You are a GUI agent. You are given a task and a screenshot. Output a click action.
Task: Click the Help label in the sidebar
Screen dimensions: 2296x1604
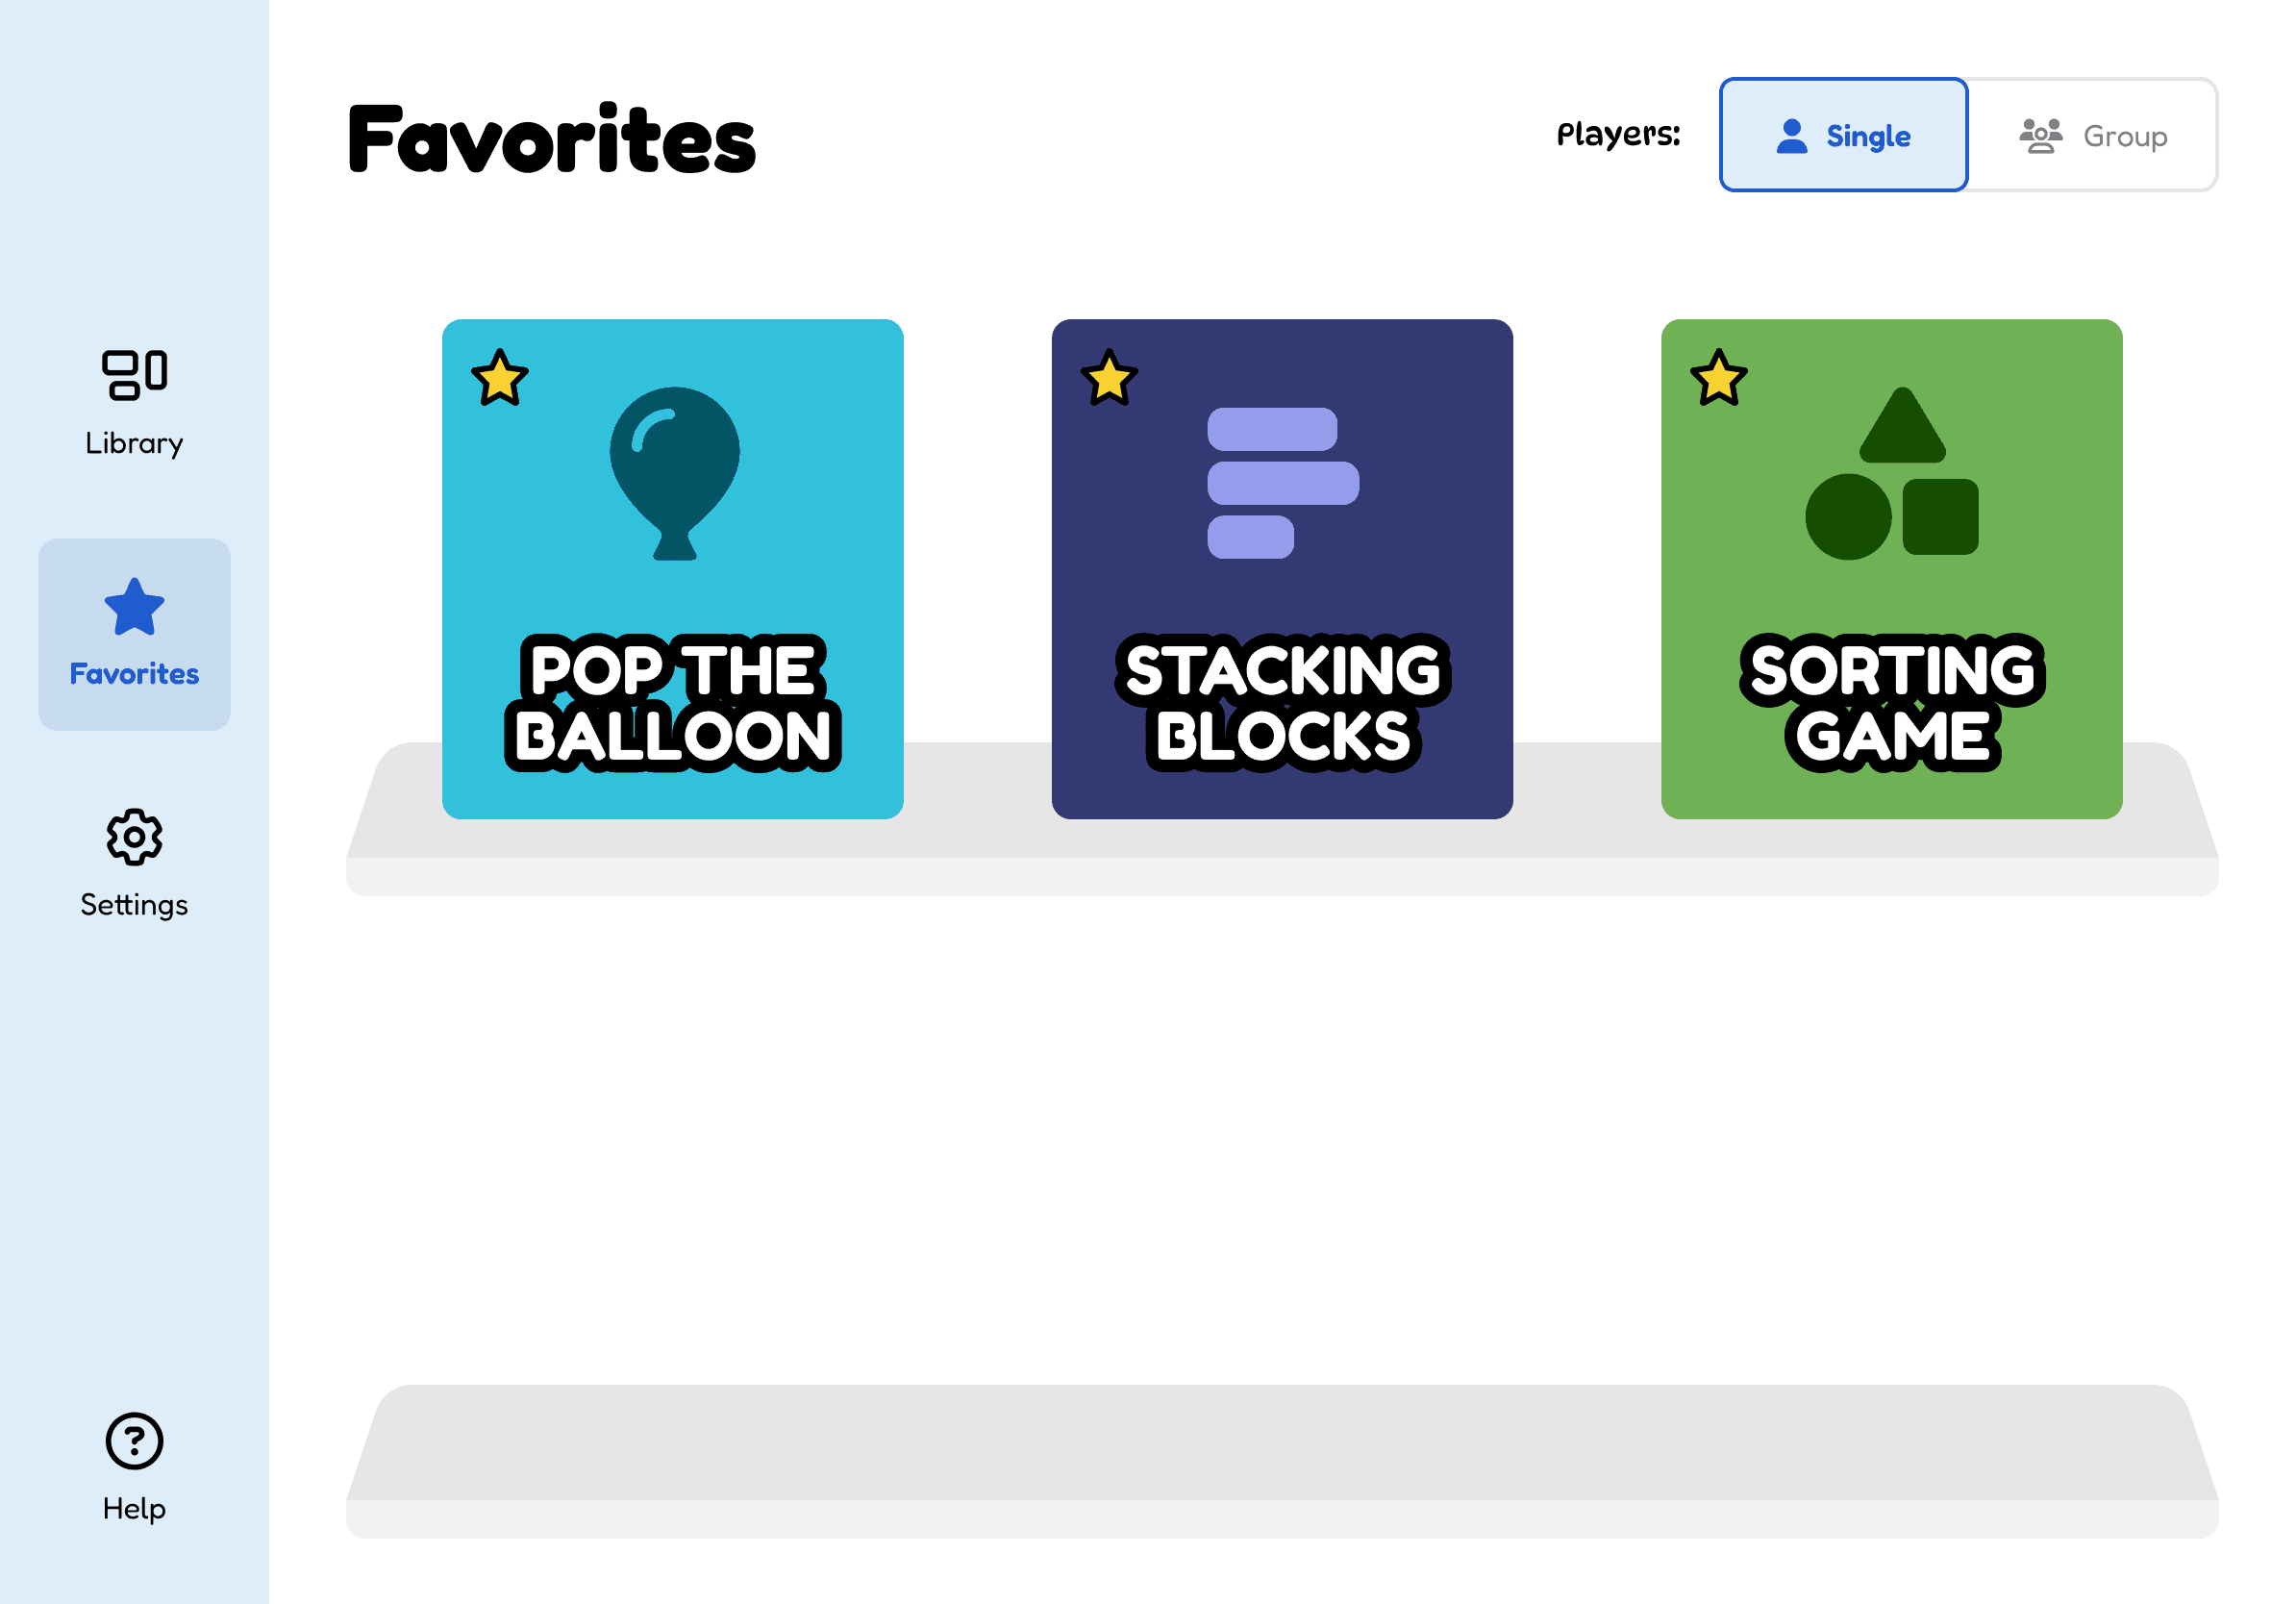pyautogui.click(x=134, y=1508)
